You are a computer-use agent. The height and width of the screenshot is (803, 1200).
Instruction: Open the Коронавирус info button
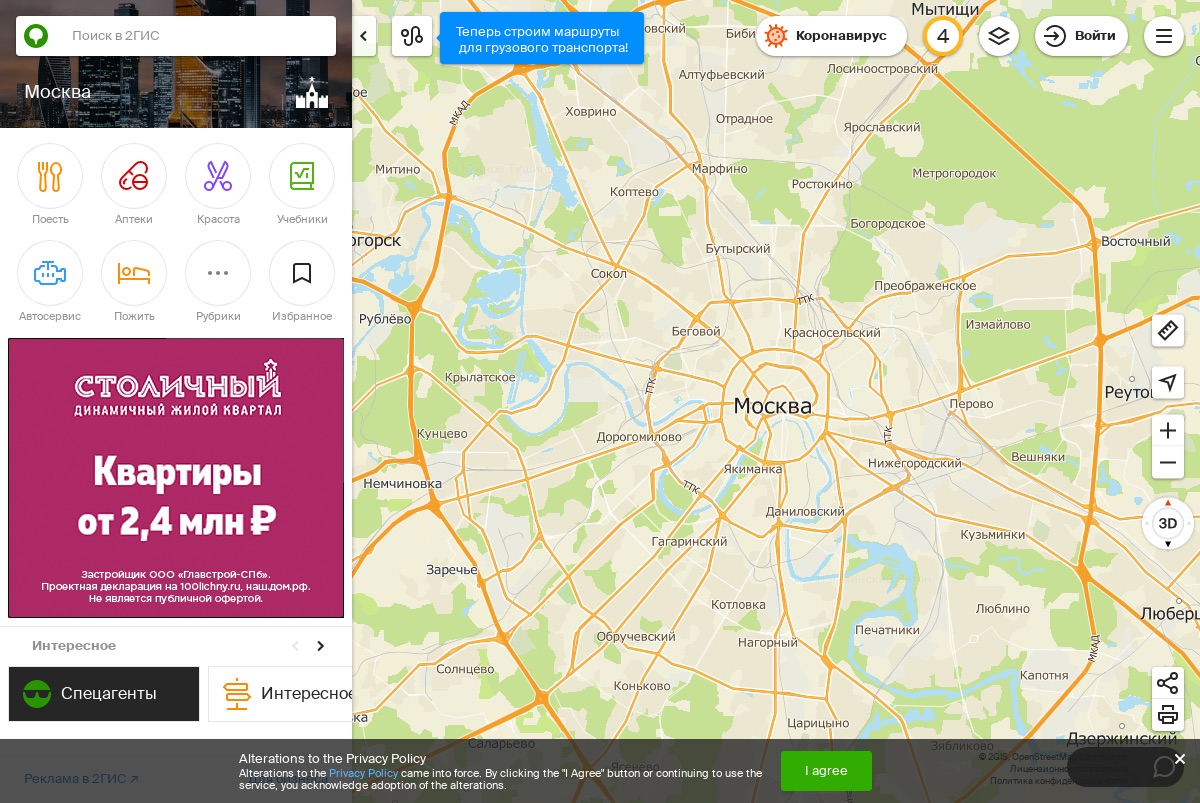831,36
